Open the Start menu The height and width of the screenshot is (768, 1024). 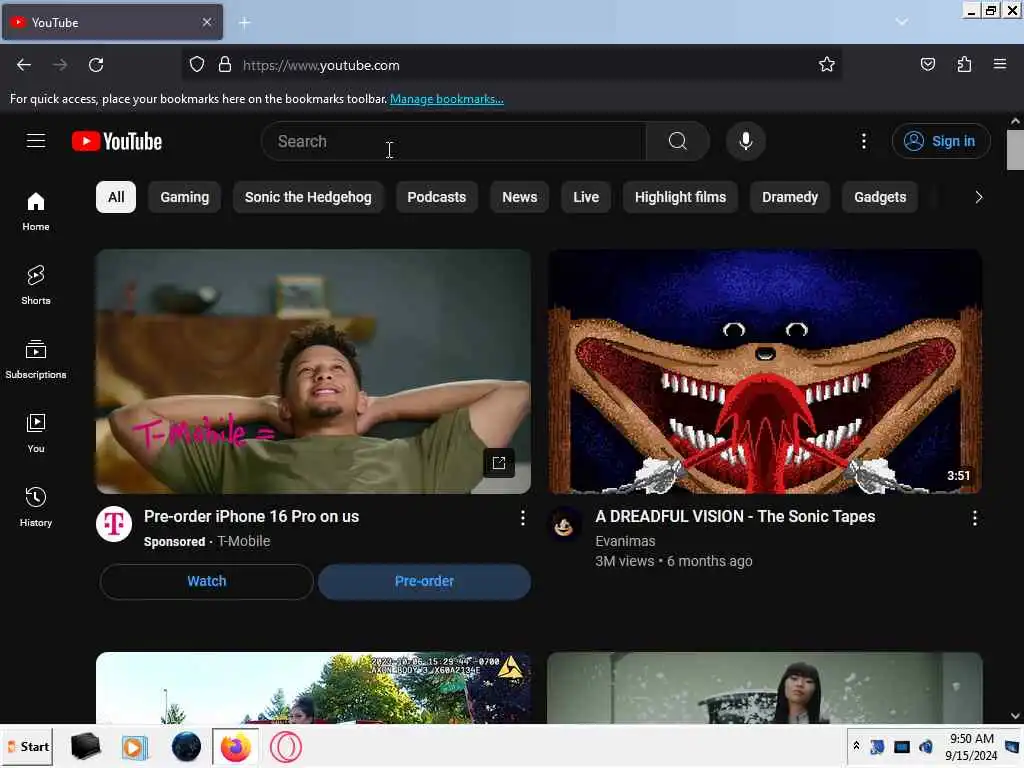[x=29, y=746]
